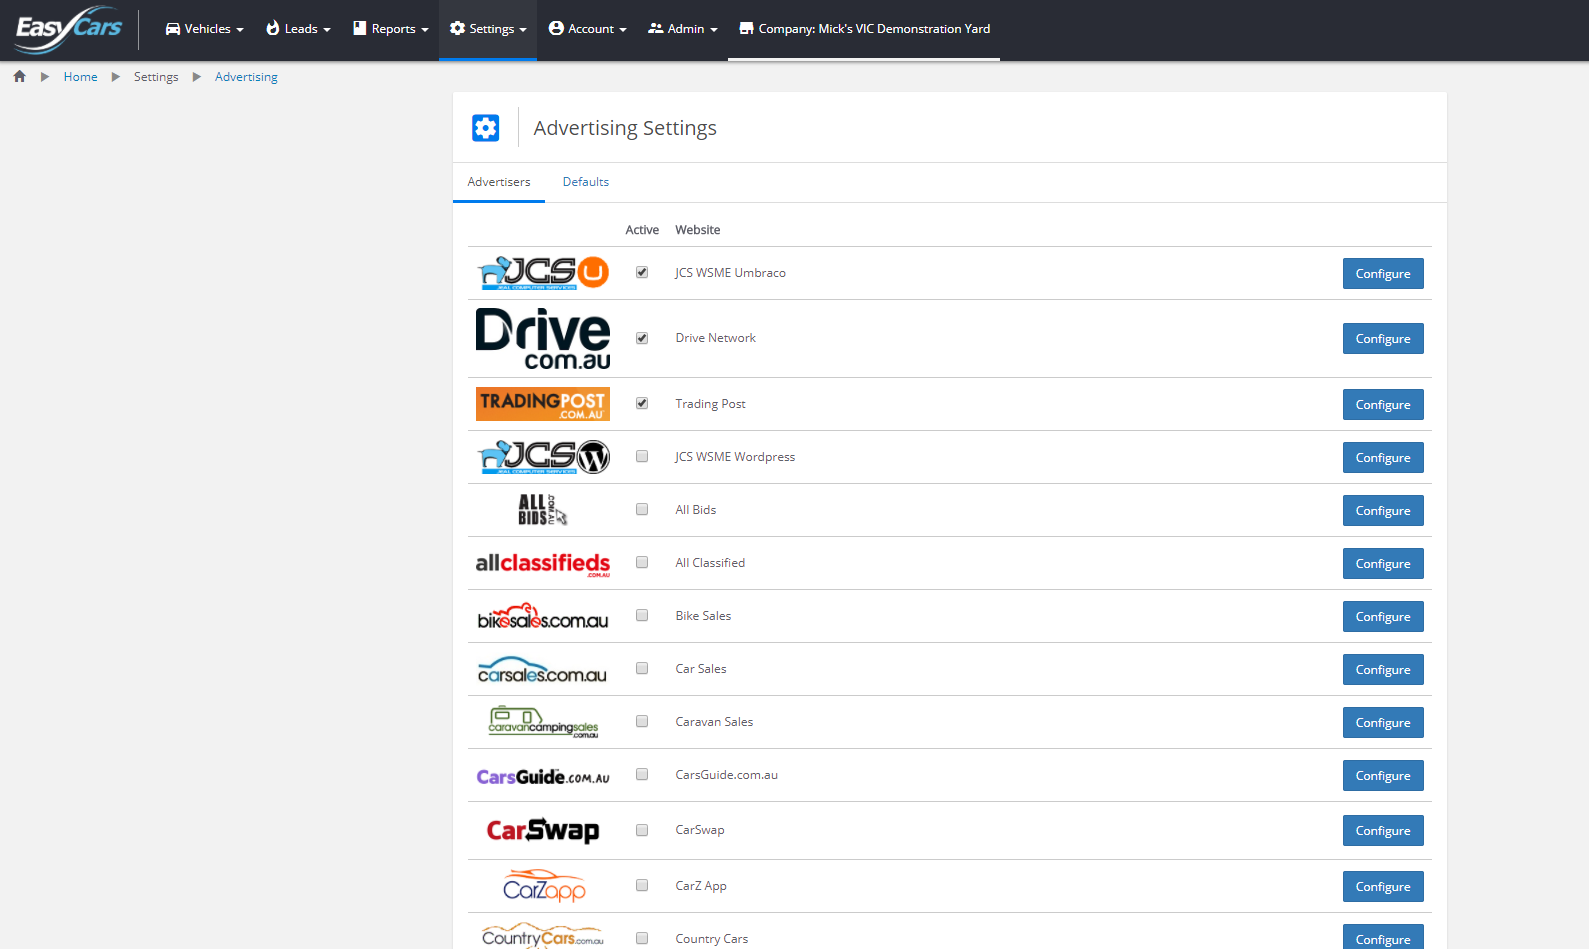Viewport: 1589px width, 949px height.
Task: Configure Caravan Sales advertiser
Action: point(1383,723)
